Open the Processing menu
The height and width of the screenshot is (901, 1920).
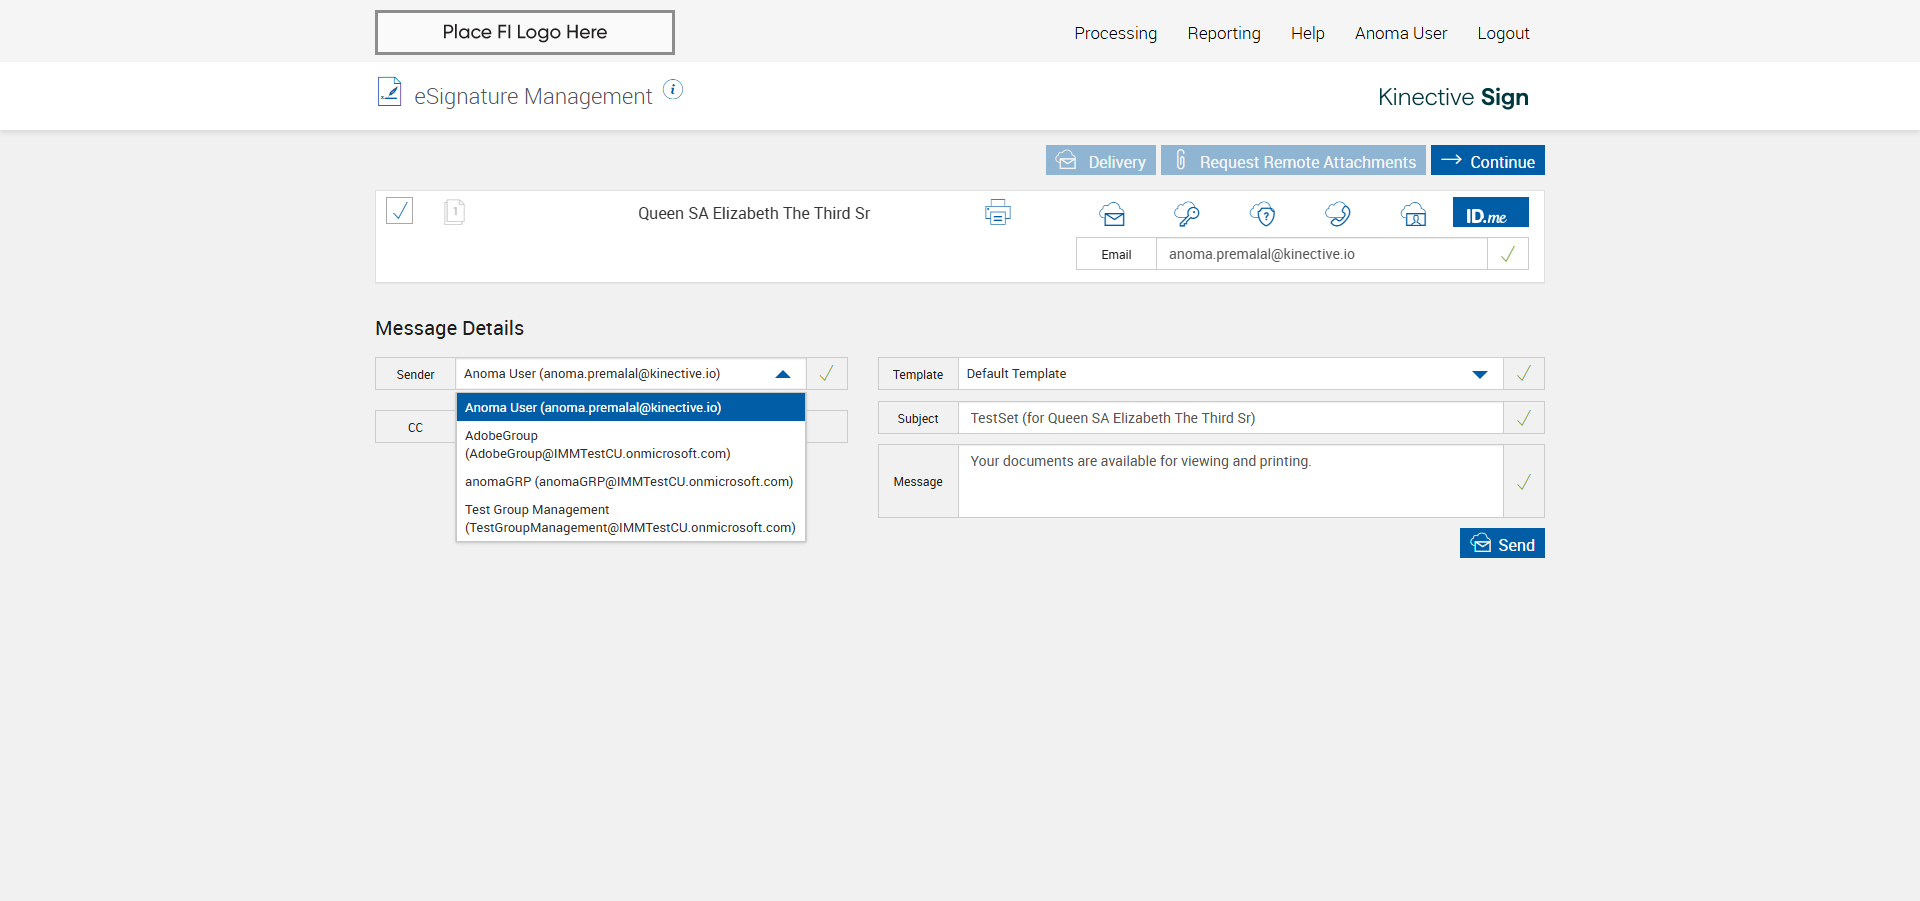1115,33
